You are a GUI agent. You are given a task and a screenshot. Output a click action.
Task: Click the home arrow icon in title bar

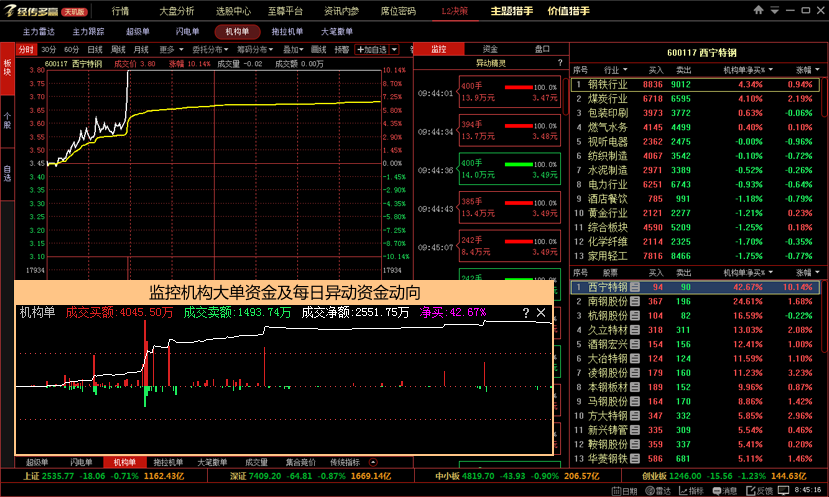pyautogui.click(x=759, y=10)
